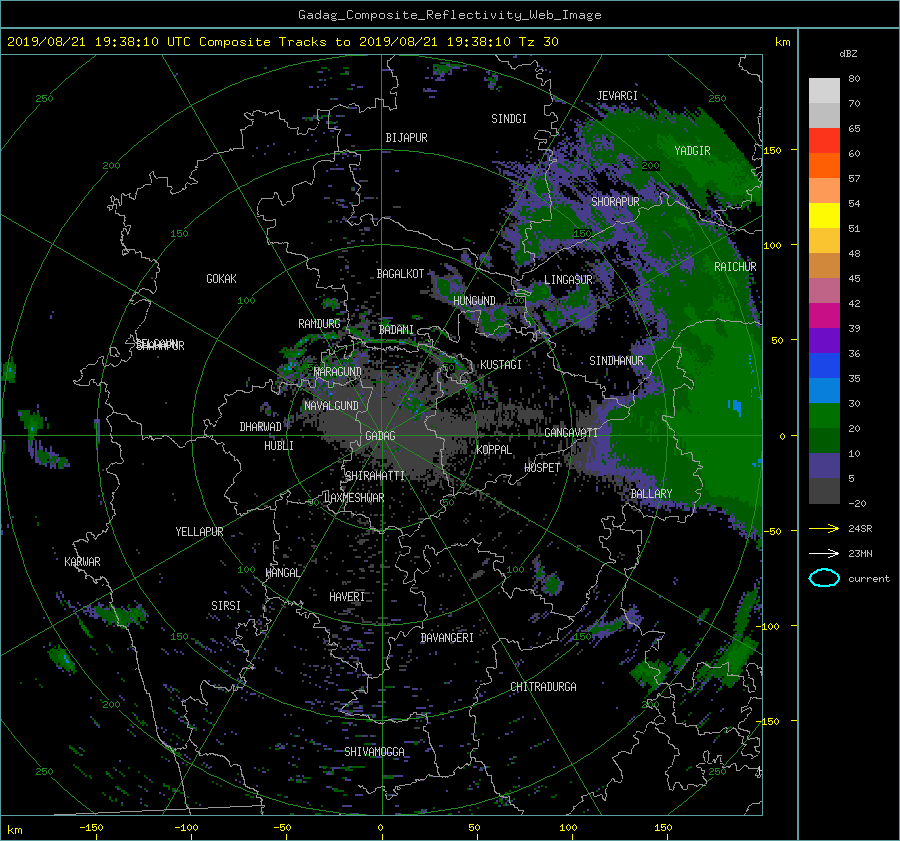Select the bright green 20-30 dBZ swatch
Image resolution: width=900 pixels, height=841 pixels.
coord(824,416)
